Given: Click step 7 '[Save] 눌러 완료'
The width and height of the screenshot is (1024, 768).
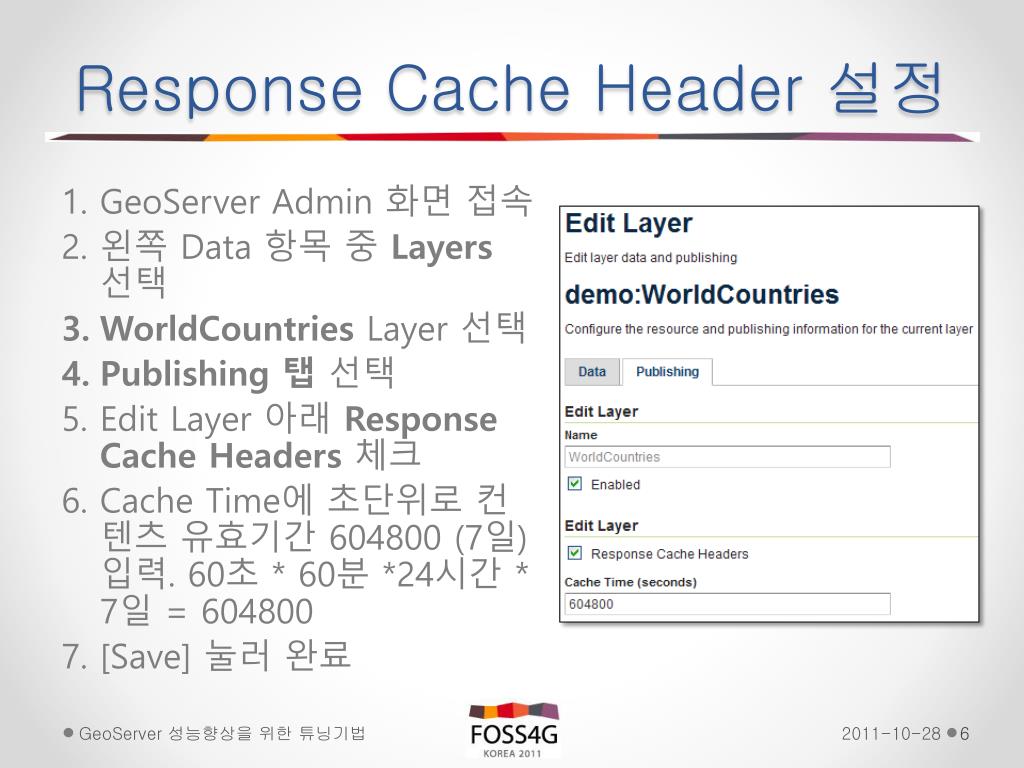Looking at the screenshot, I should (206, 655).
